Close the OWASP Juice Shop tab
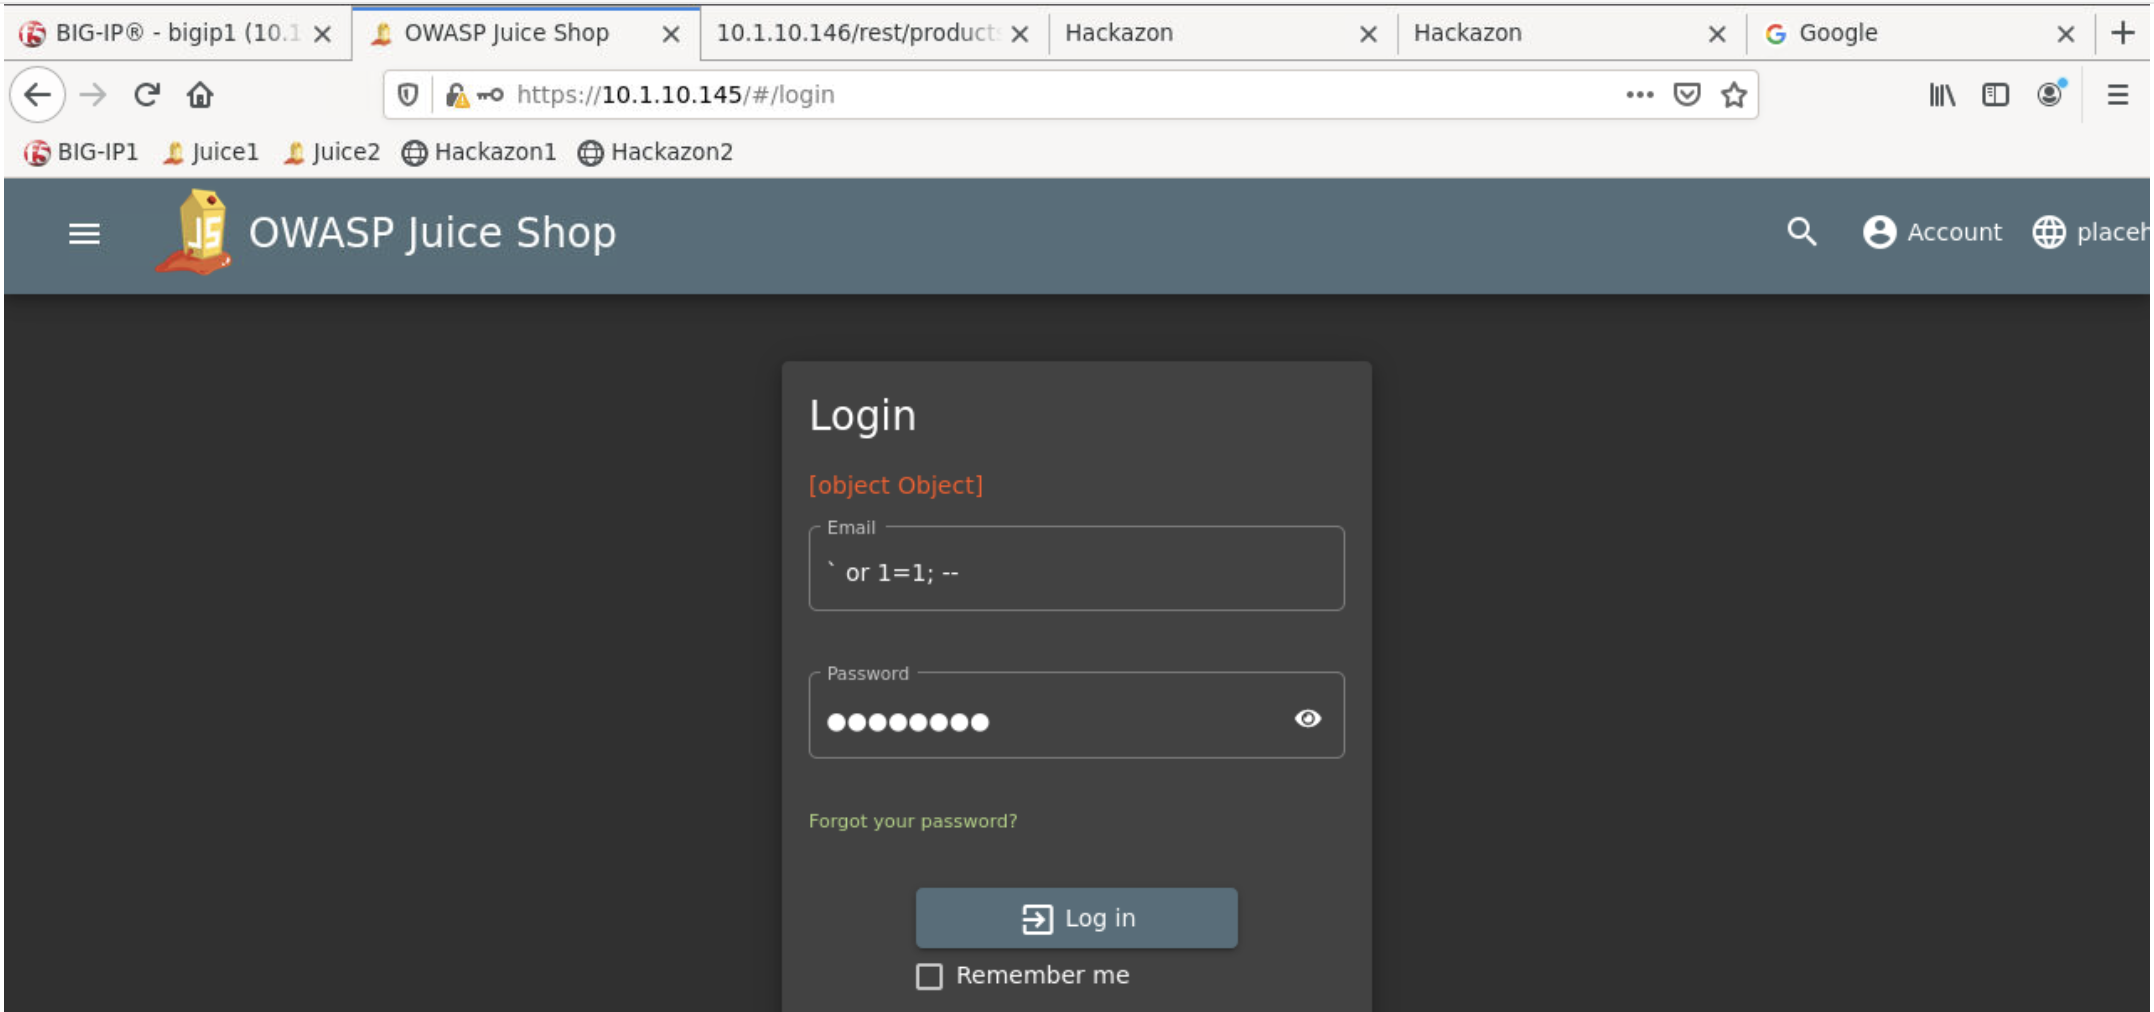2154x1012 pixels. 671,34
